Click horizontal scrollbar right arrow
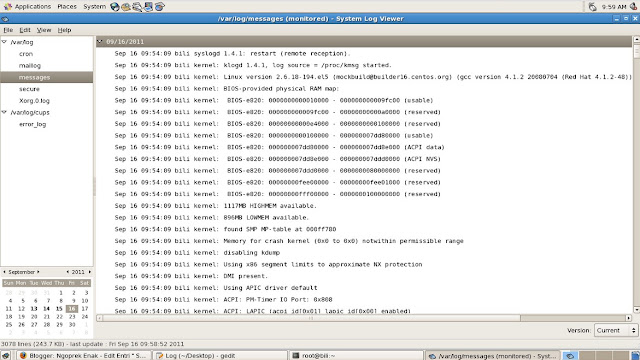 [x=629, y=318]
